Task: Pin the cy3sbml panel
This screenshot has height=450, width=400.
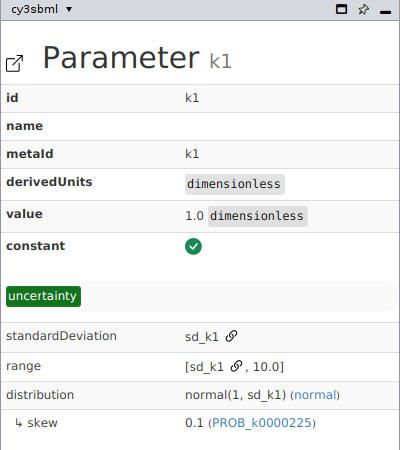Action: point(364,9)
